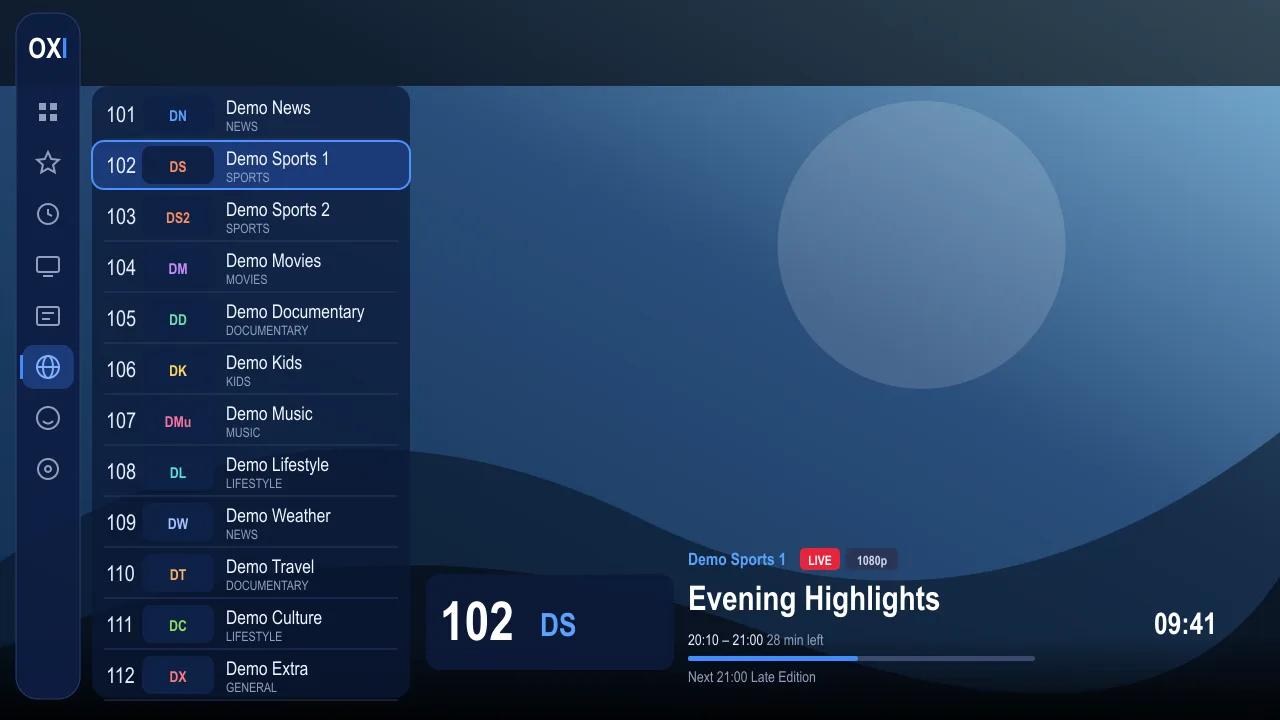This screenshot has width=1280, height=720.
Task: Choose channel 105 Demo Documentary
Action: 251,318
